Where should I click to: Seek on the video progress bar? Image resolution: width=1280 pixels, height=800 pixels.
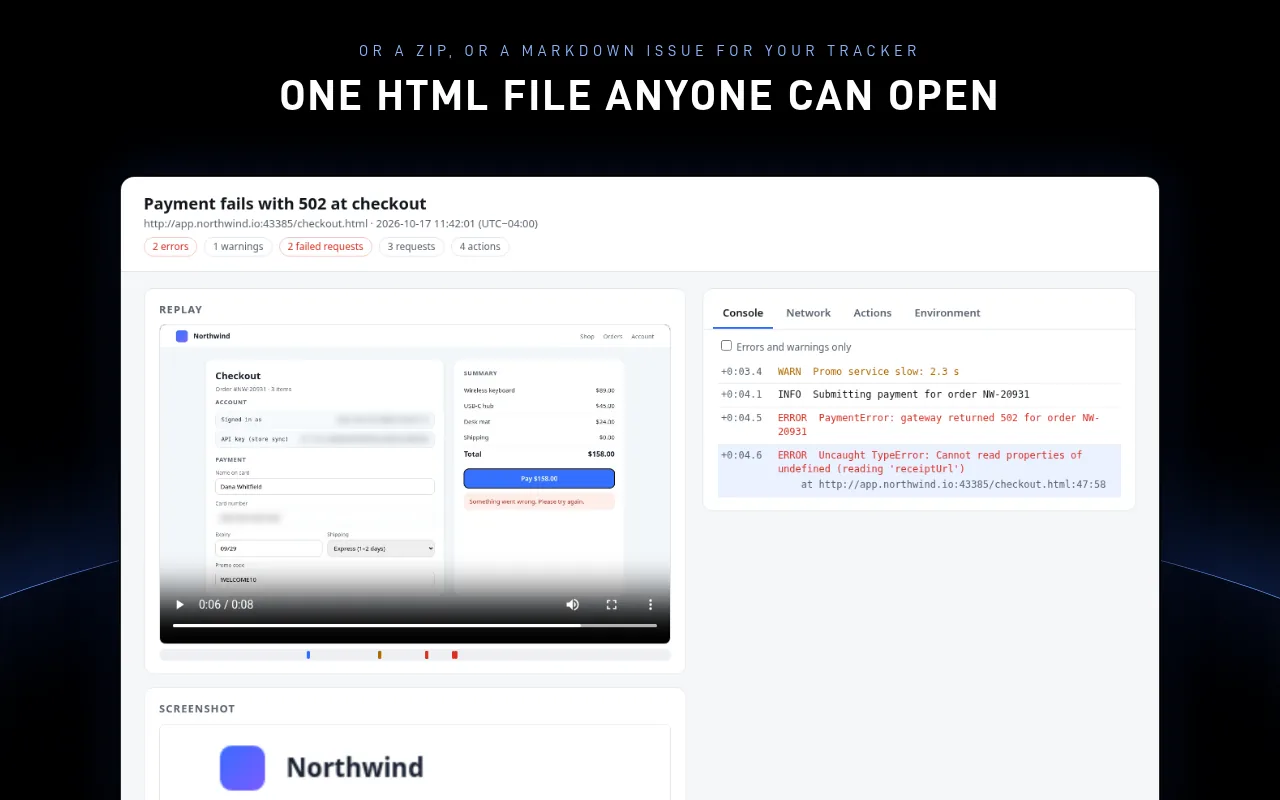tap(415, 626)
